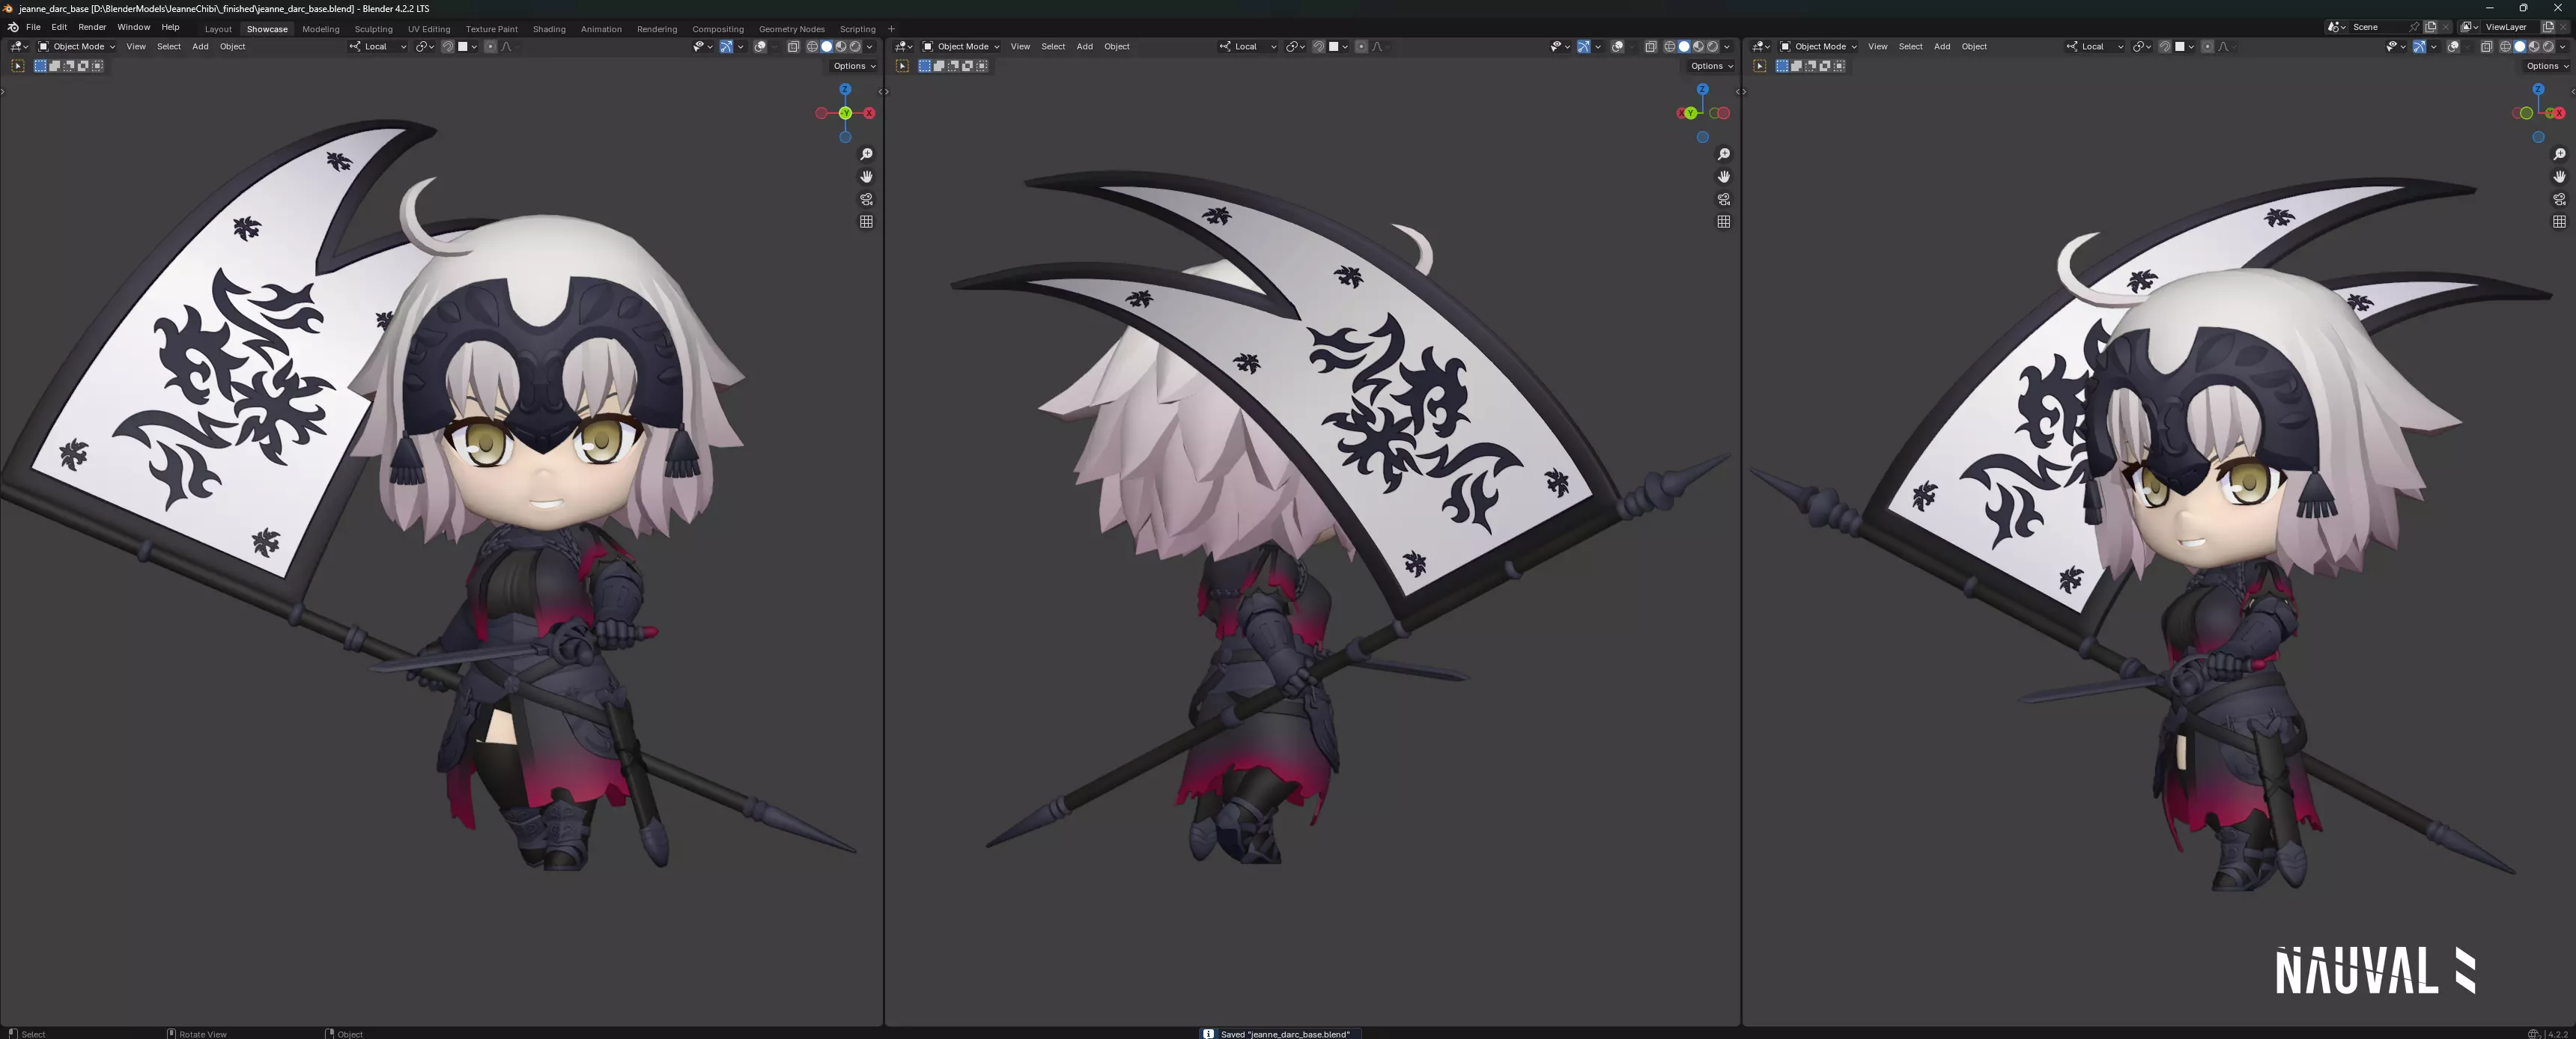This screenshot has width=2576, height=1039.
Task: Click zoom magnifier icon in left viewport
Action: [866, 154]
